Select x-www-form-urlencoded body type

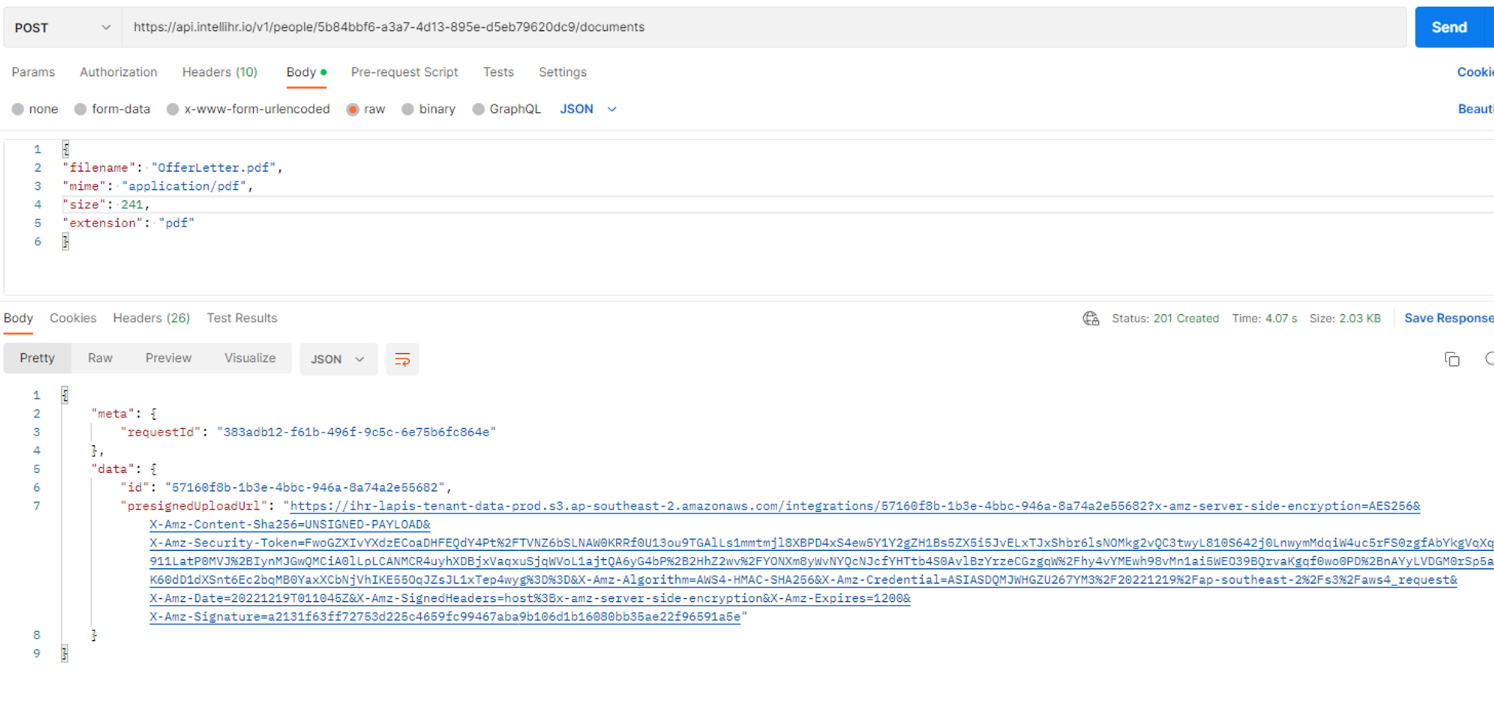click(x=248, y=109)
